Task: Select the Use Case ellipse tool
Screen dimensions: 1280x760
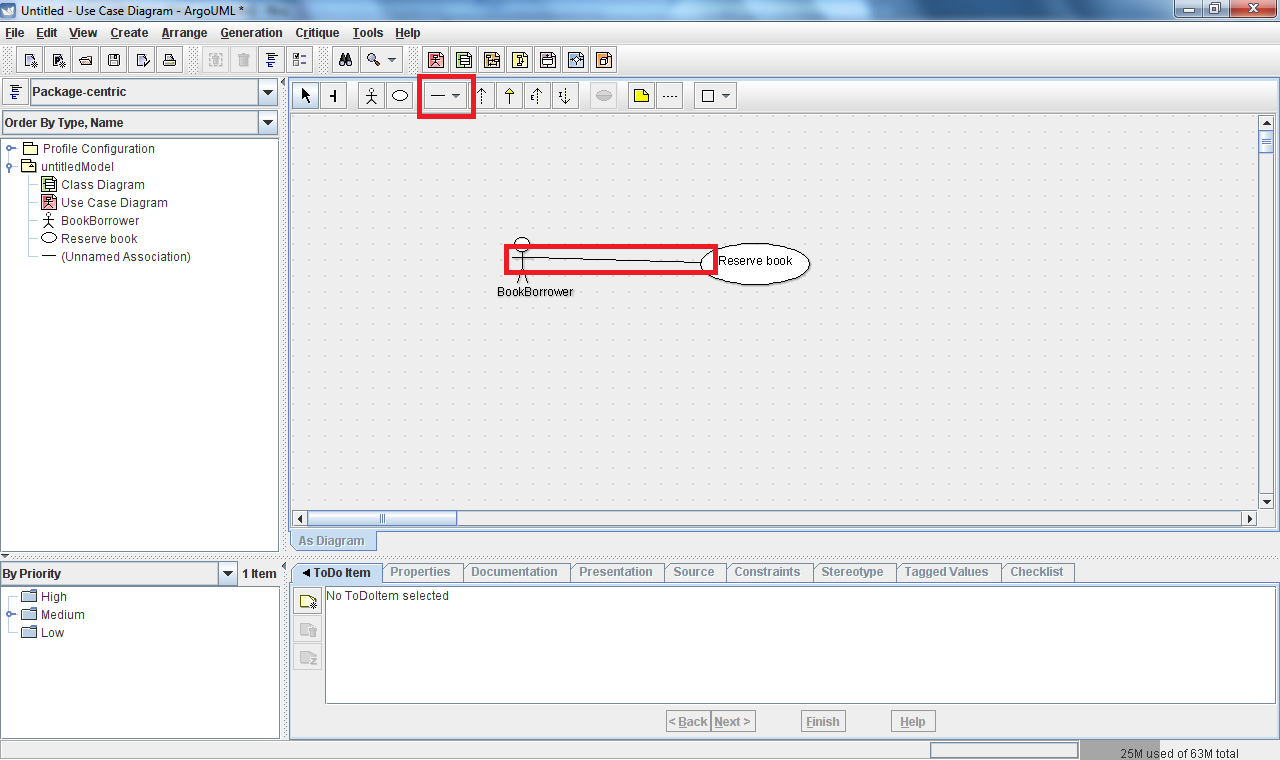Action: pos(399,96)
